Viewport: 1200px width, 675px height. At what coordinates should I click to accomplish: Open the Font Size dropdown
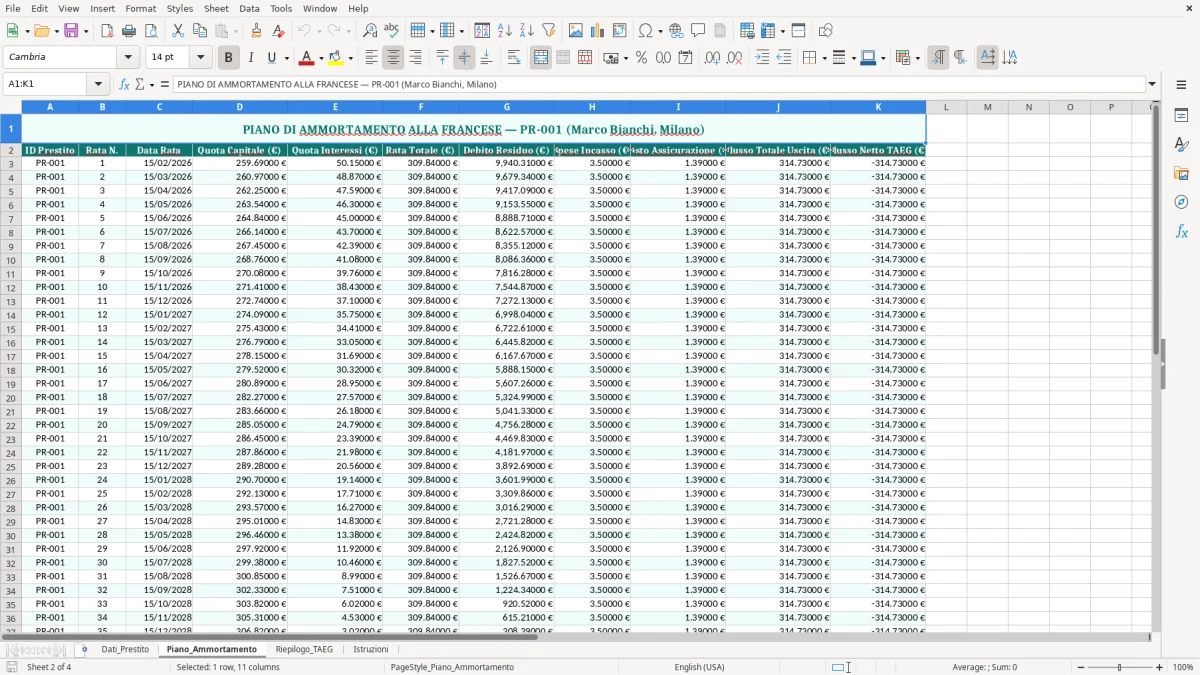coord(201,57)
